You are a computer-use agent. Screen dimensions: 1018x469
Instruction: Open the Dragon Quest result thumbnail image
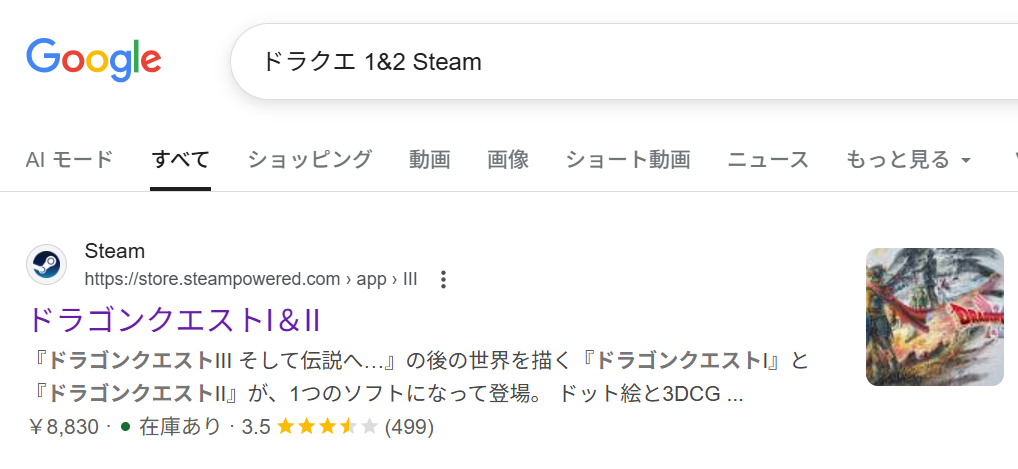[x=934, y=317]
